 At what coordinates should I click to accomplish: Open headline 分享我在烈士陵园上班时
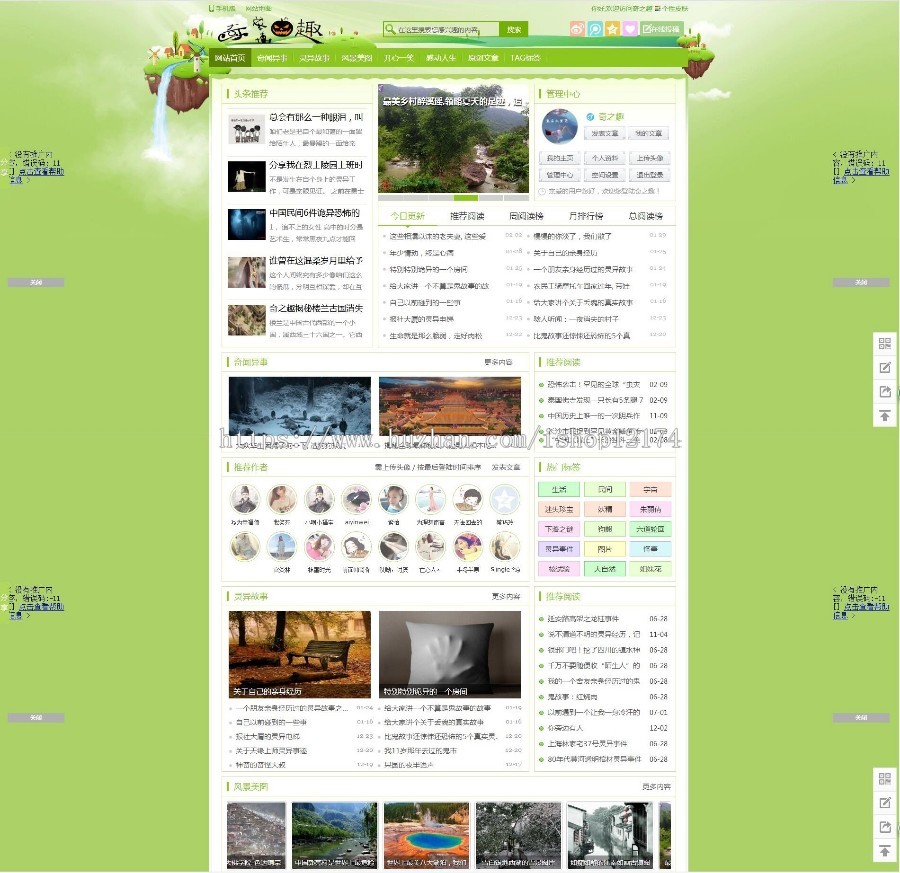pos(316,165)
